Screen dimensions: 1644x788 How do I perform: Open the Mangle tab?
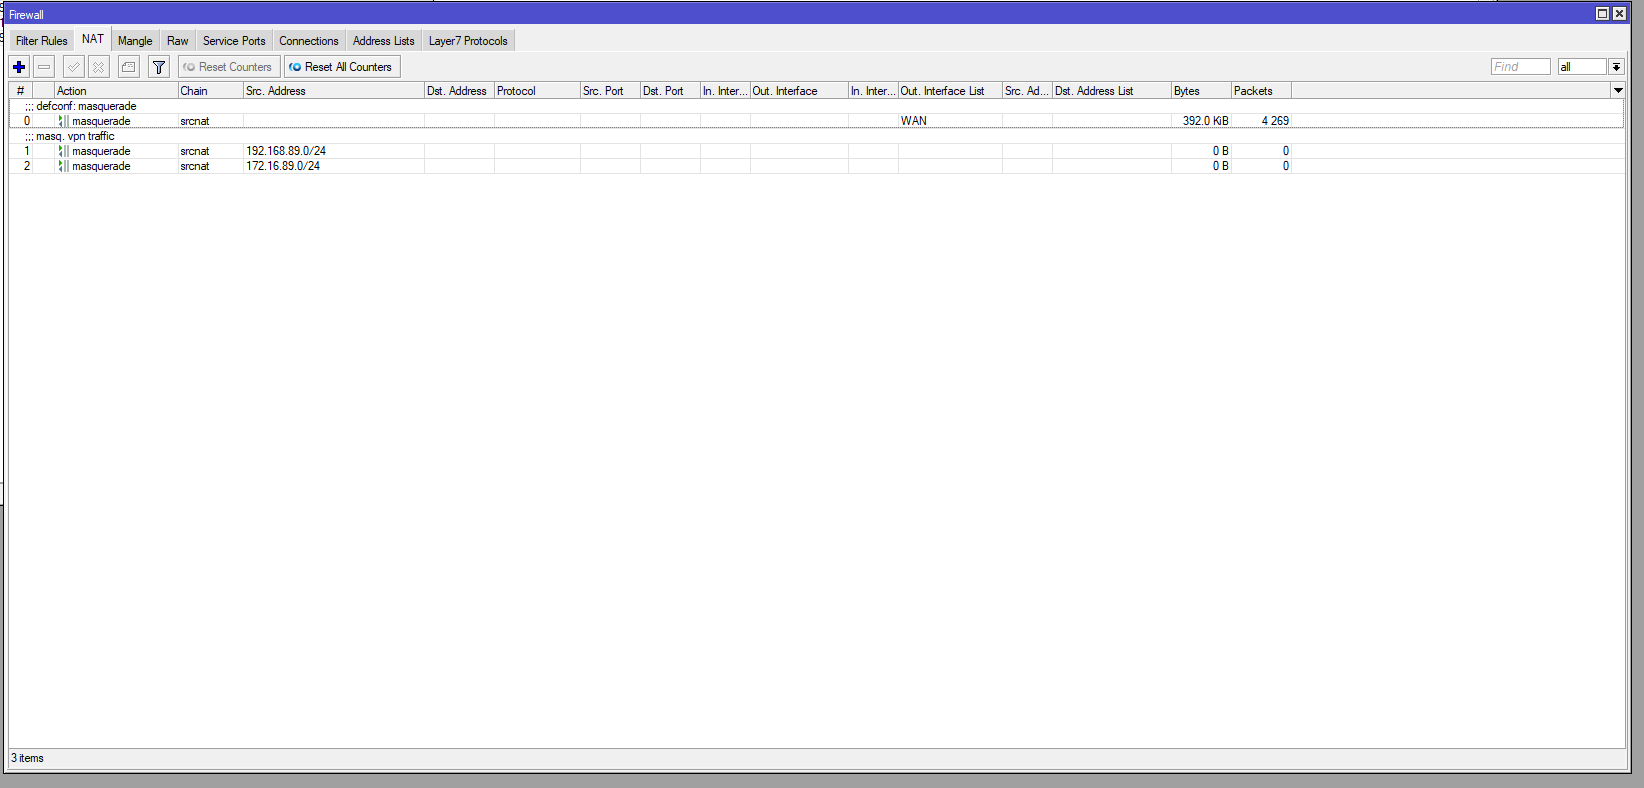coord(135,41)
